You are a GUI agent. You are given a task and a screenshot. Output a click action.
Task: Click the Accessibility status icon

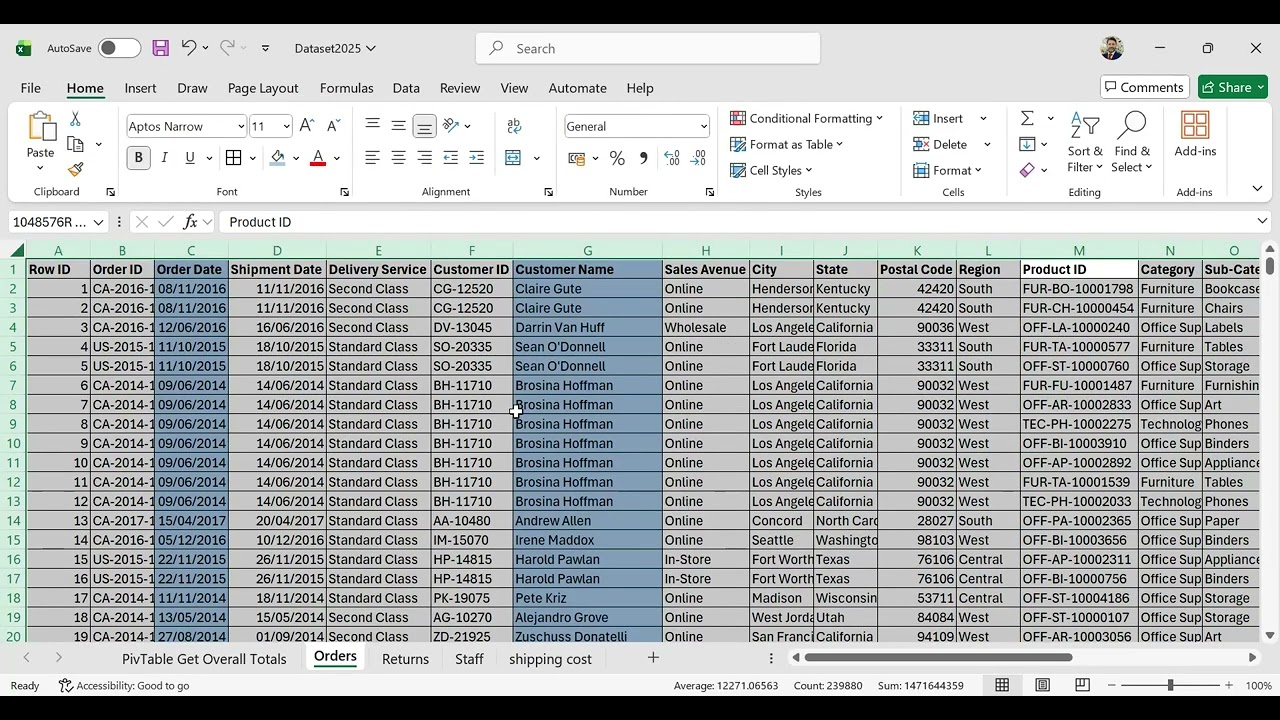click(66, 685)
